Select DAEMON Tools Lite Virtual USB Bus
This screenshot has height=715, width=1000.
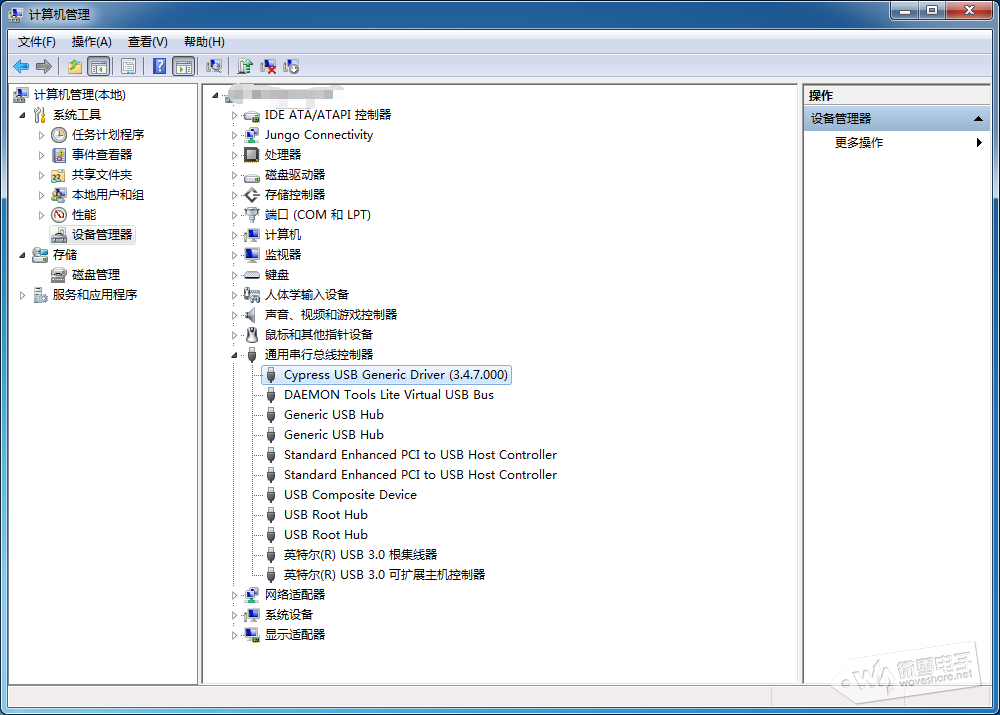coord(388,395)
